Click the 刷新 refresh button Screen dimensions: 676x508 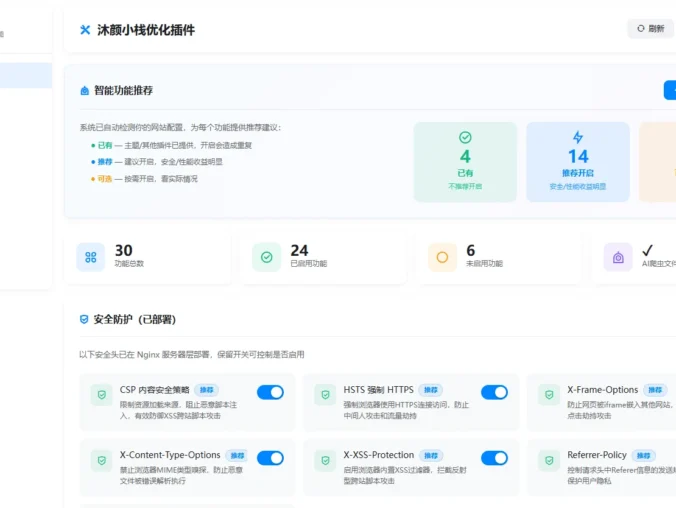(x=651, y=28)
